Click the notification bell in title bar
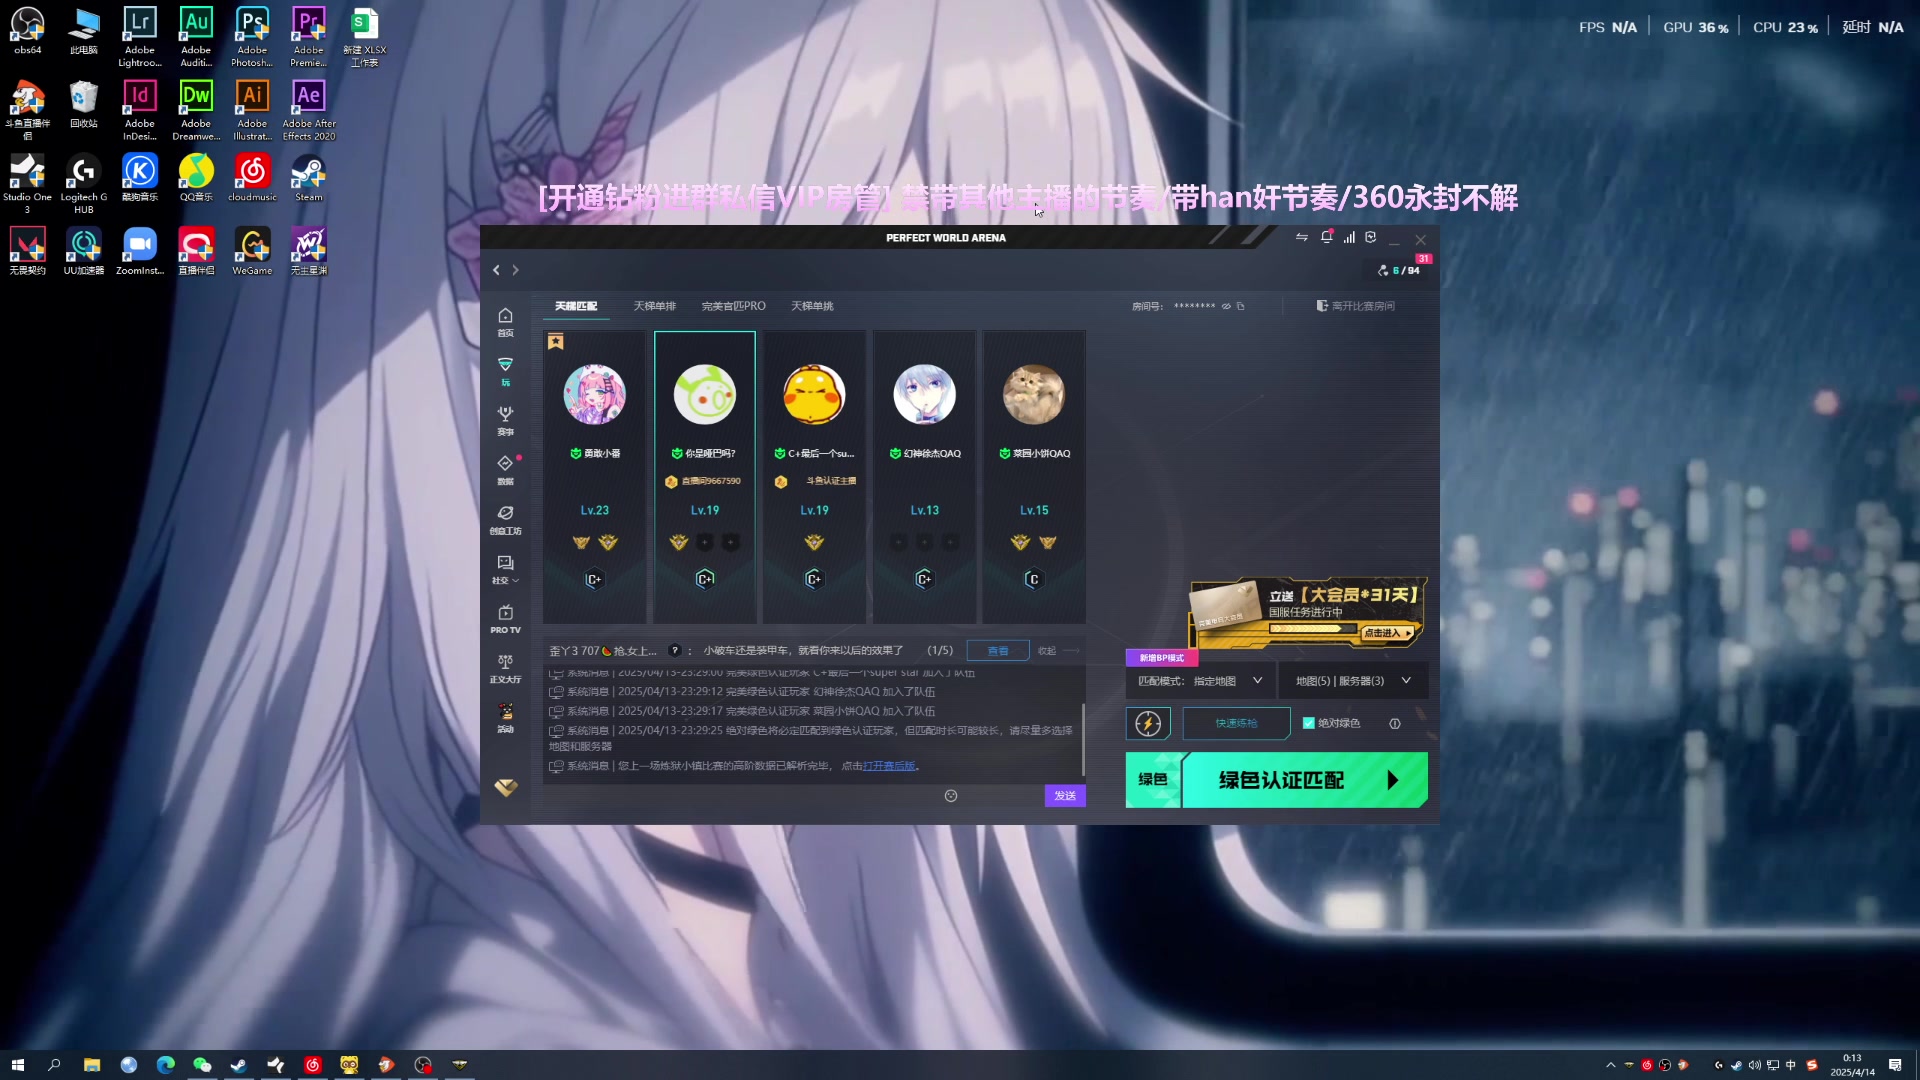1920x1080 pixels. tap(1326, 238)
